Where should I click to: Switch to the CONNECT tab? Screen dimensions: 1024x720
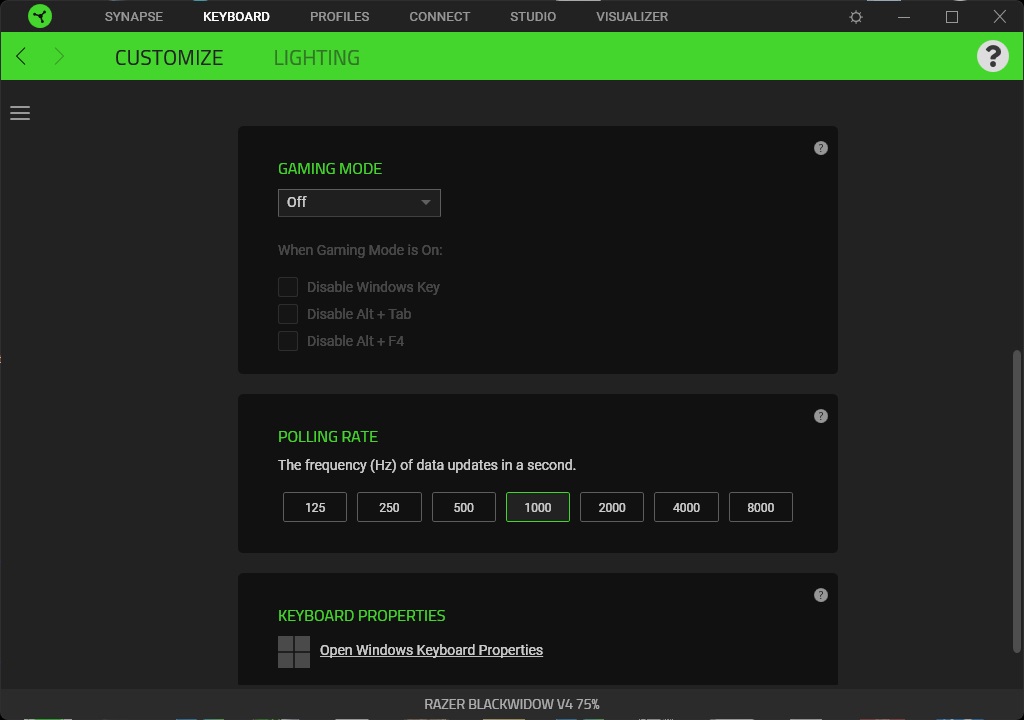[x=440, y=16]
